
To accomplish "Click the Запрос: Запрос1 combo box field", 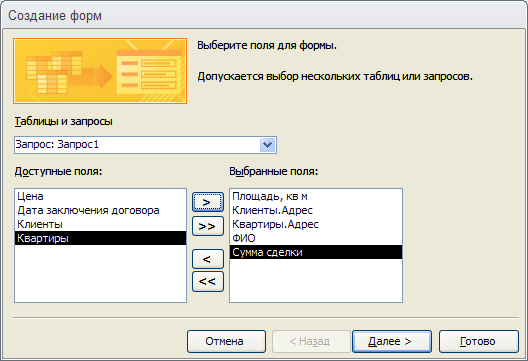I will pos(145,145).
